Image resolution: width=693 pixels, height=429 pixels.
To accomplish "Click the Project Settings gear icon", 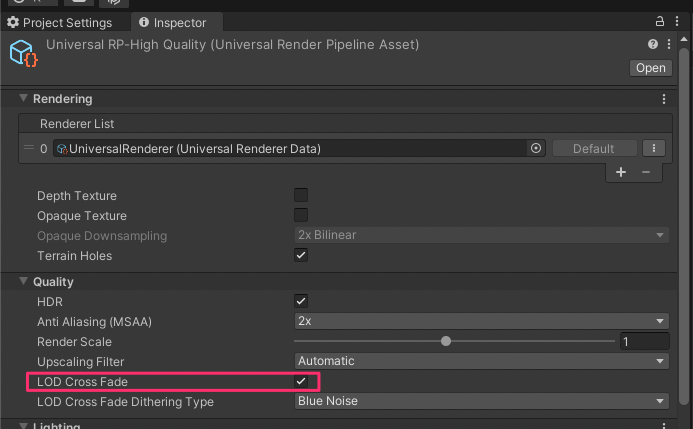I will [x=13, y=22].
